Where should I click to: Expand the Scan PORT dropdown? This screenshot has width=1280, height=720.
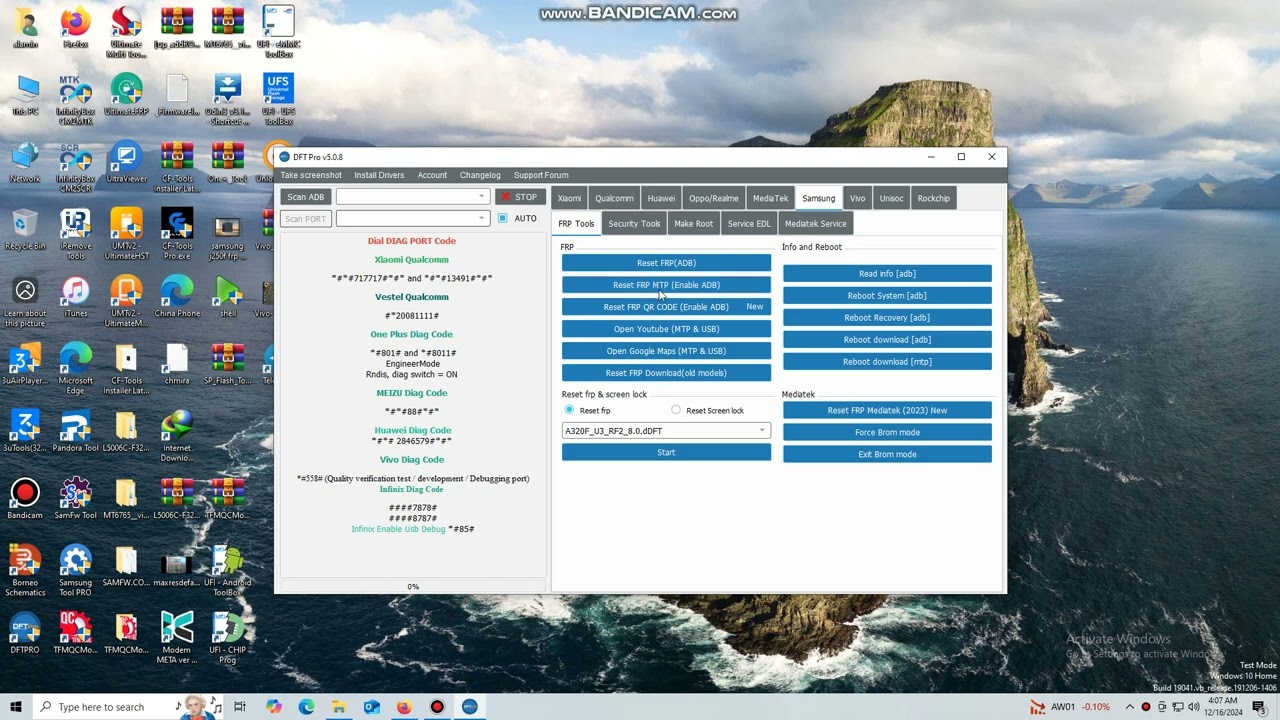pyautogui.click(x=481, y=218)
